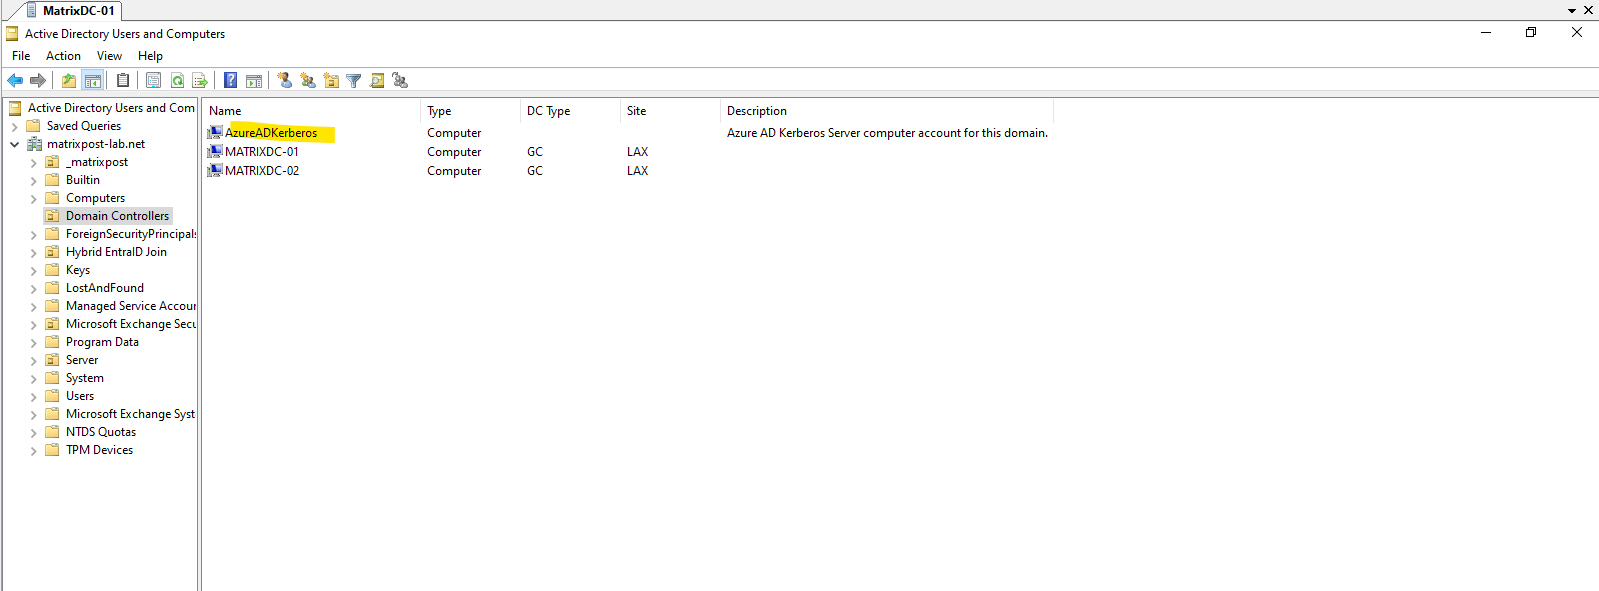Toggle Show/Hide Action Pane icon
This screenshot has height=591, width=1599.
click(254, 81)
